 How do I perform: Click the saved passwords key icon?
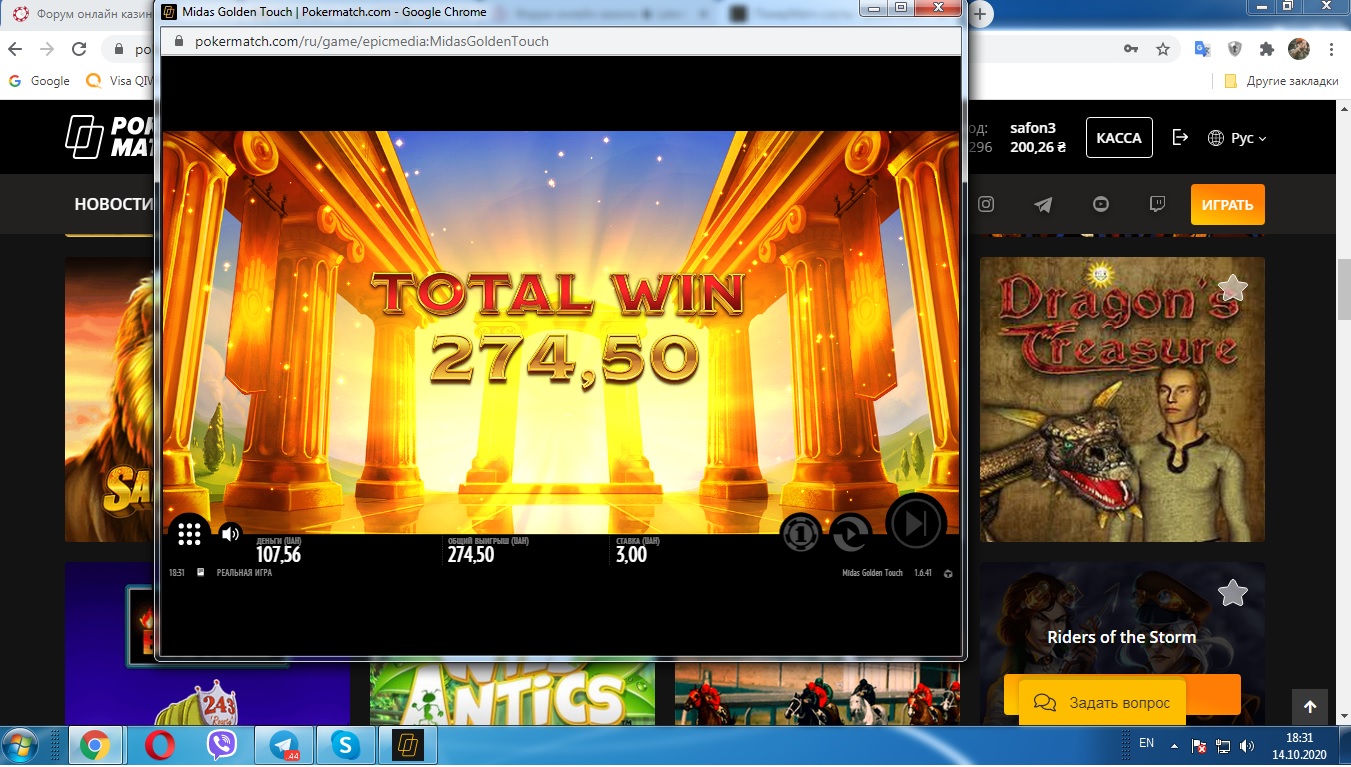pos(1131,49)
